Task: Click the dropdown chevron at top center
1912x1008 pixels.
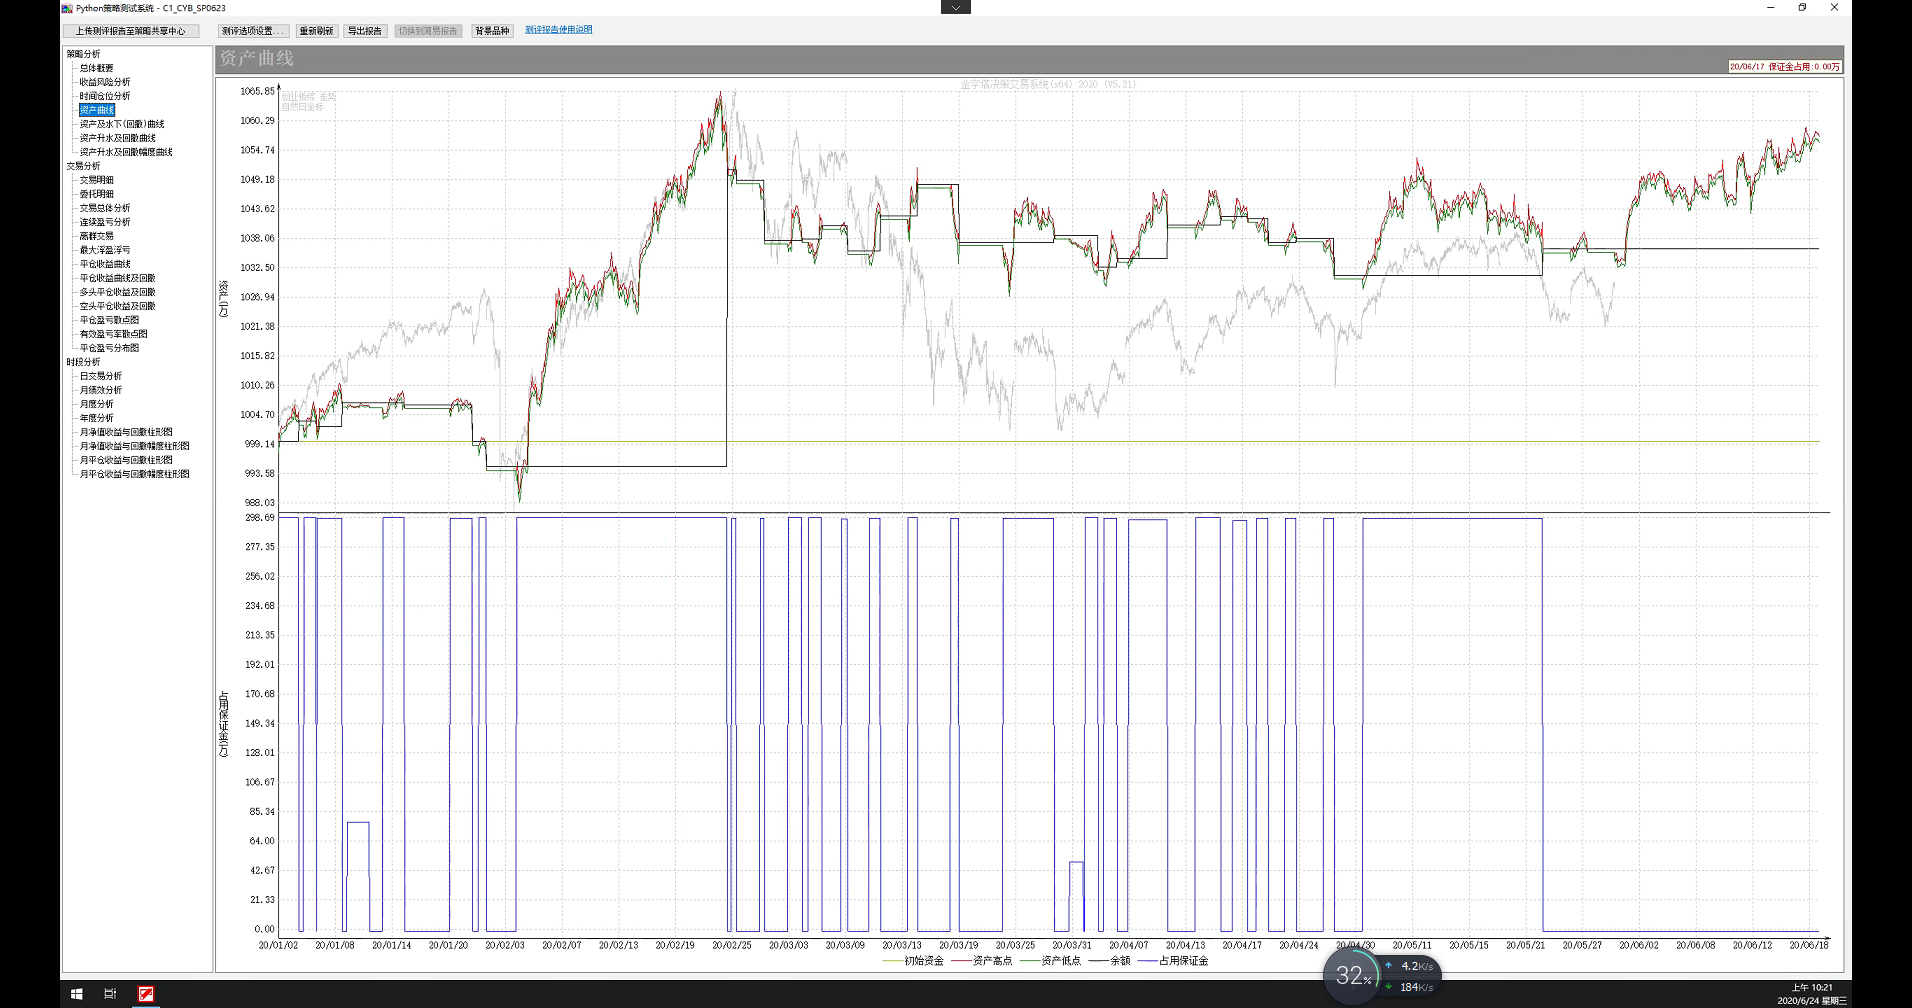Action: pyautogui.click(x=955, y=7)
